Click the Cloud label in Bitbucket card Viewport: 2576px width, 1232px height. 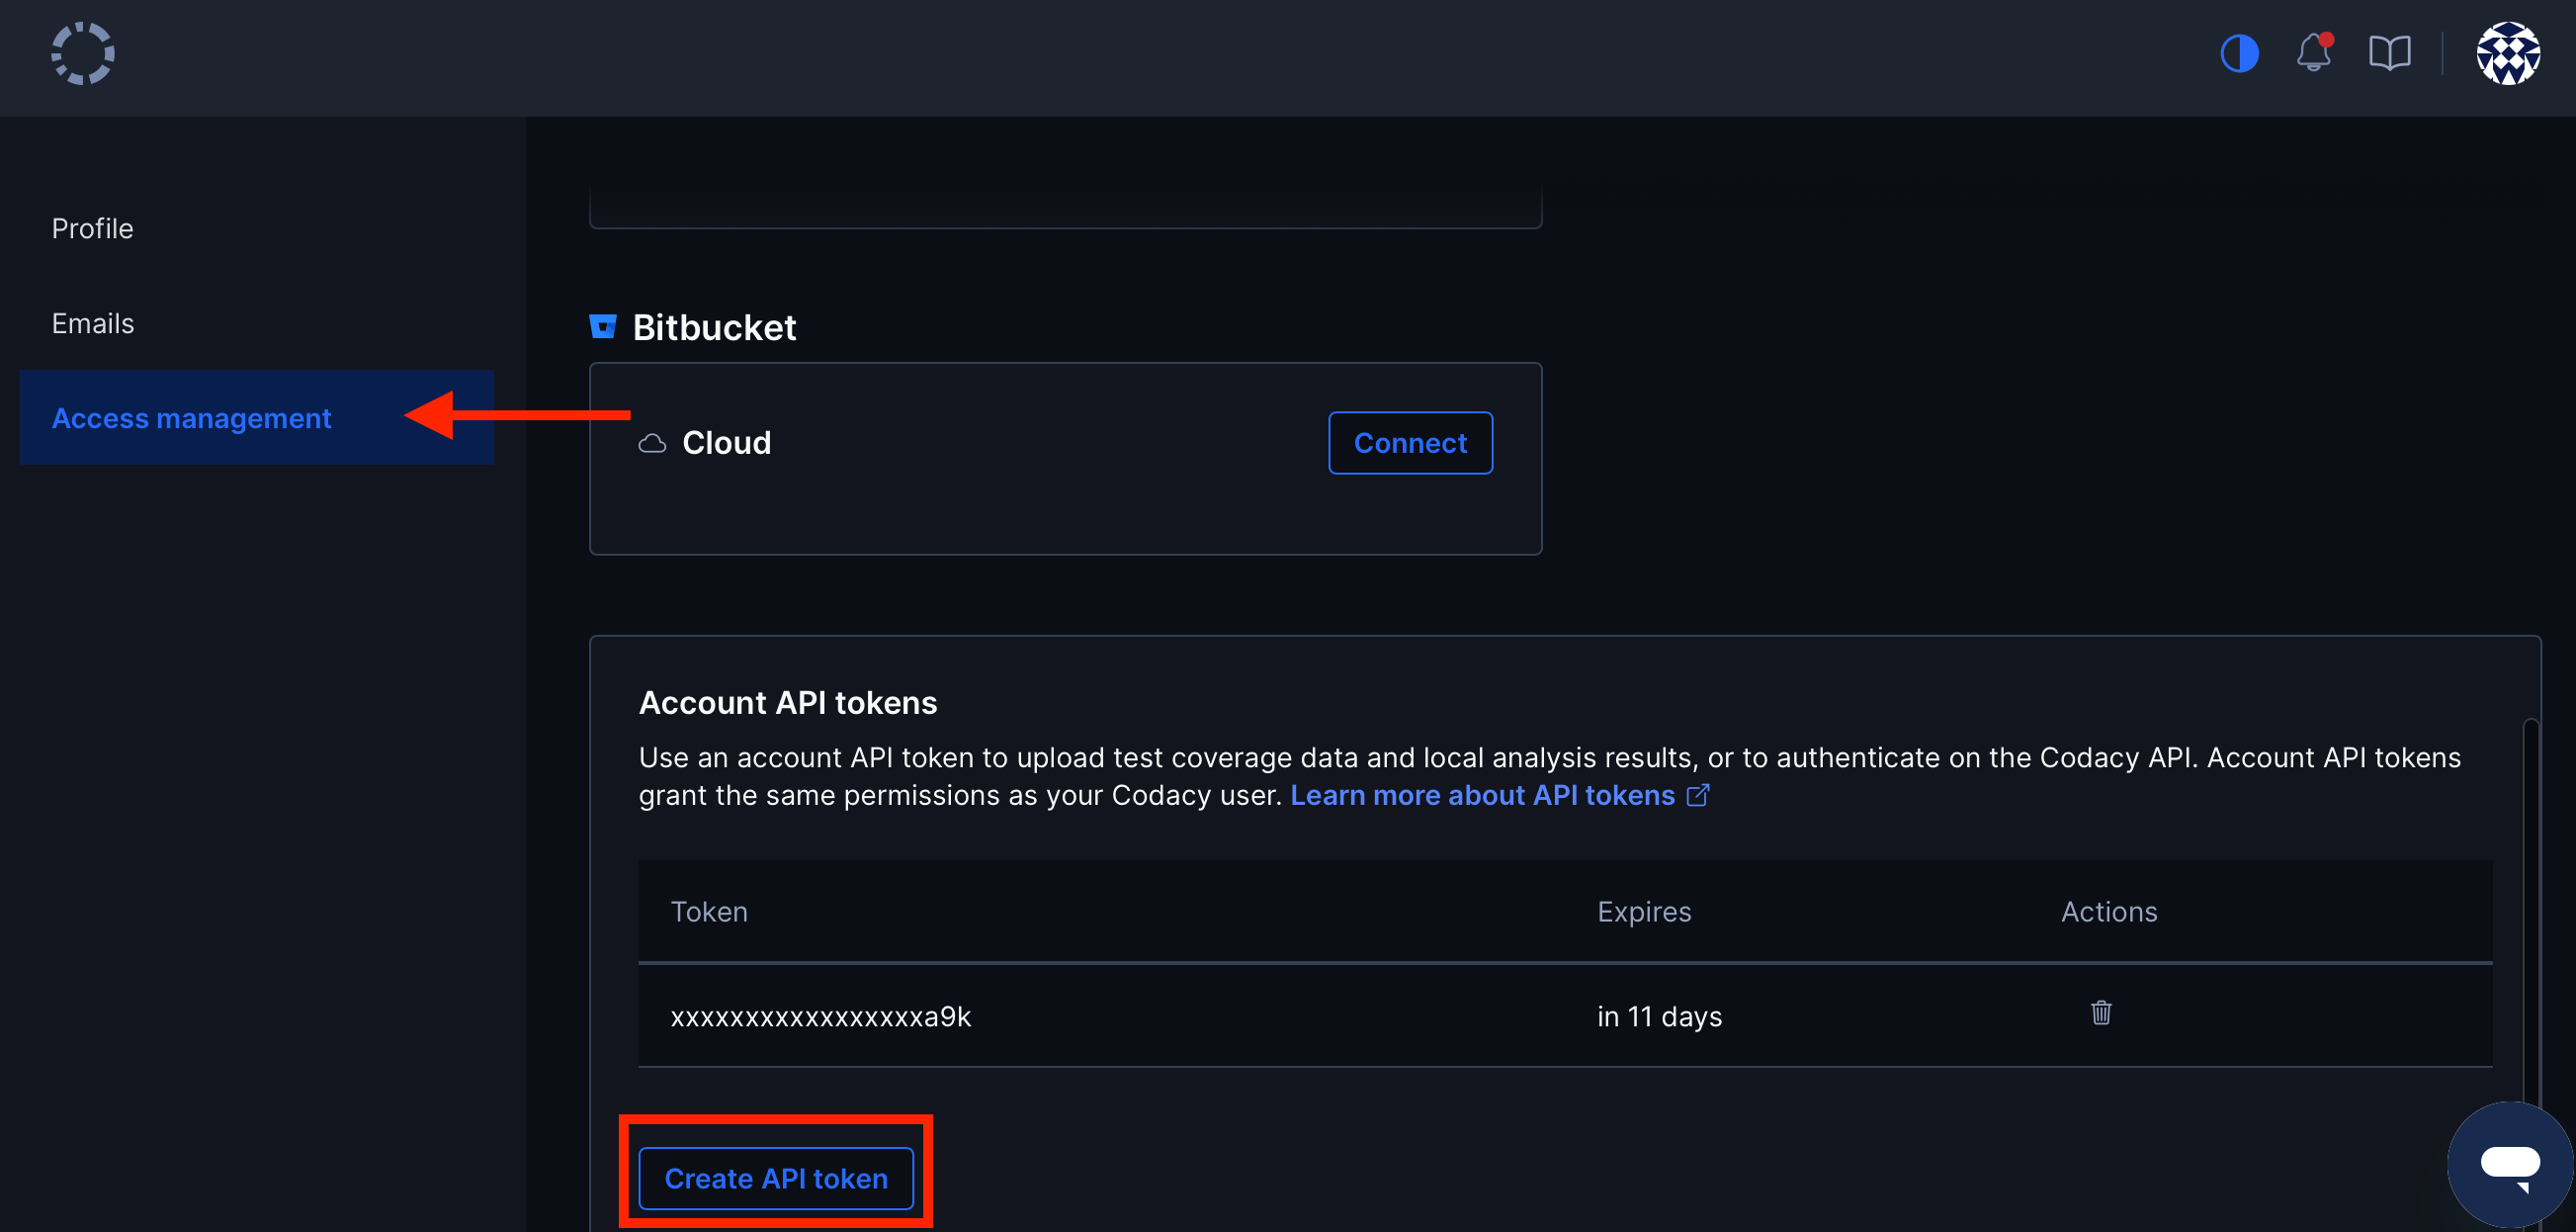726,442
